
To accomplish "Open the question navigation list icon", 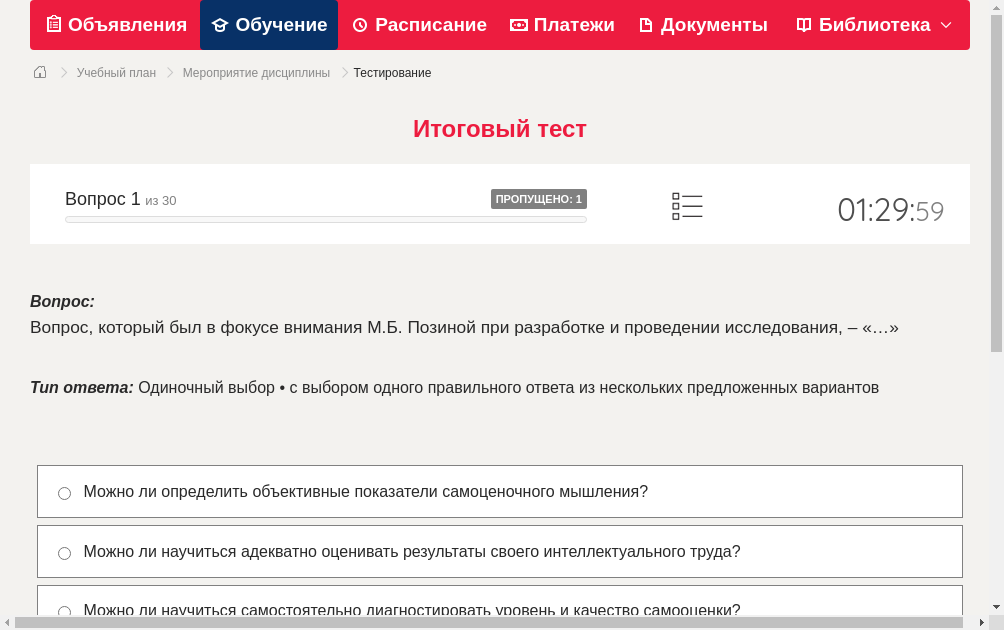I will coord(687,205).
